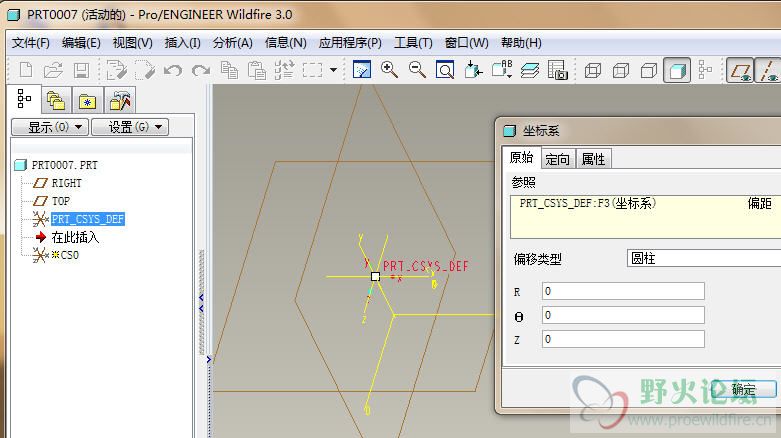The height and width of the screenshot is (438, 781).
Task: Open the 帮助(H) menu
Action: coord(521,43)
